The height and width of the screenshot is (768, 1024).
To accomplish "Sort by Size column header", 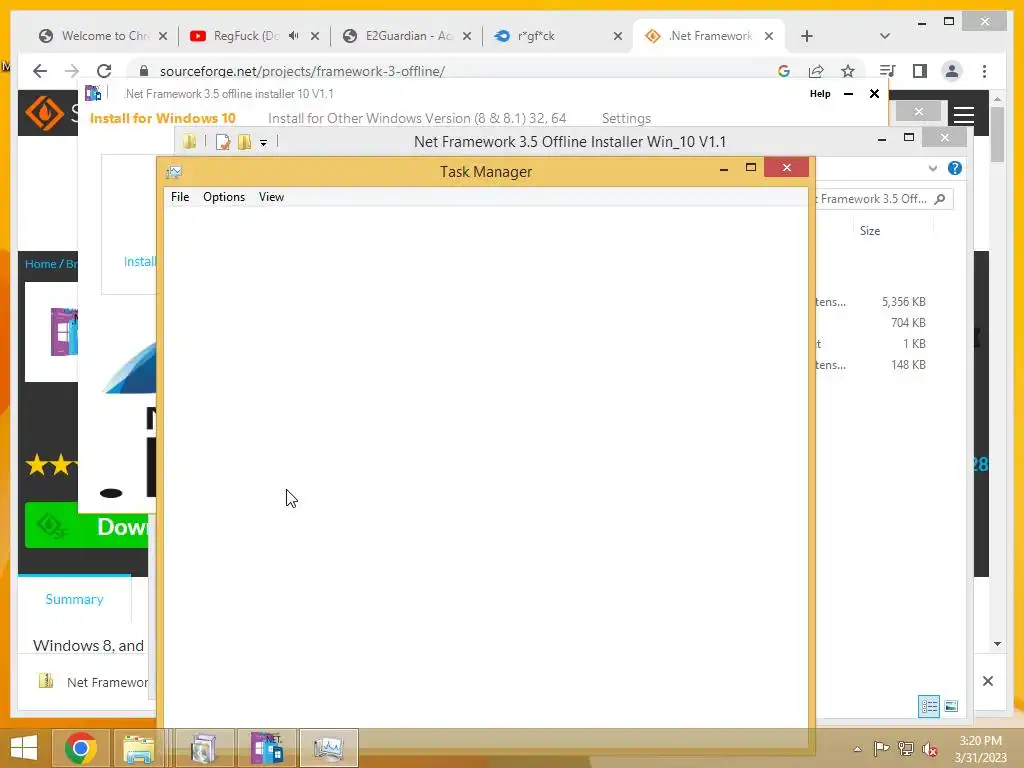I will (x=870, y=231).
